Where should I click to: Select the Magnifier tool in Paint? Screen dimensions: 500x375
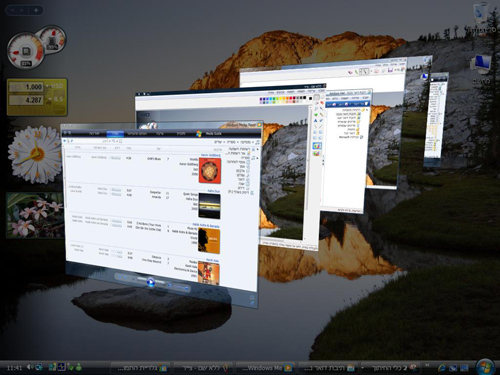click(316, 109)
